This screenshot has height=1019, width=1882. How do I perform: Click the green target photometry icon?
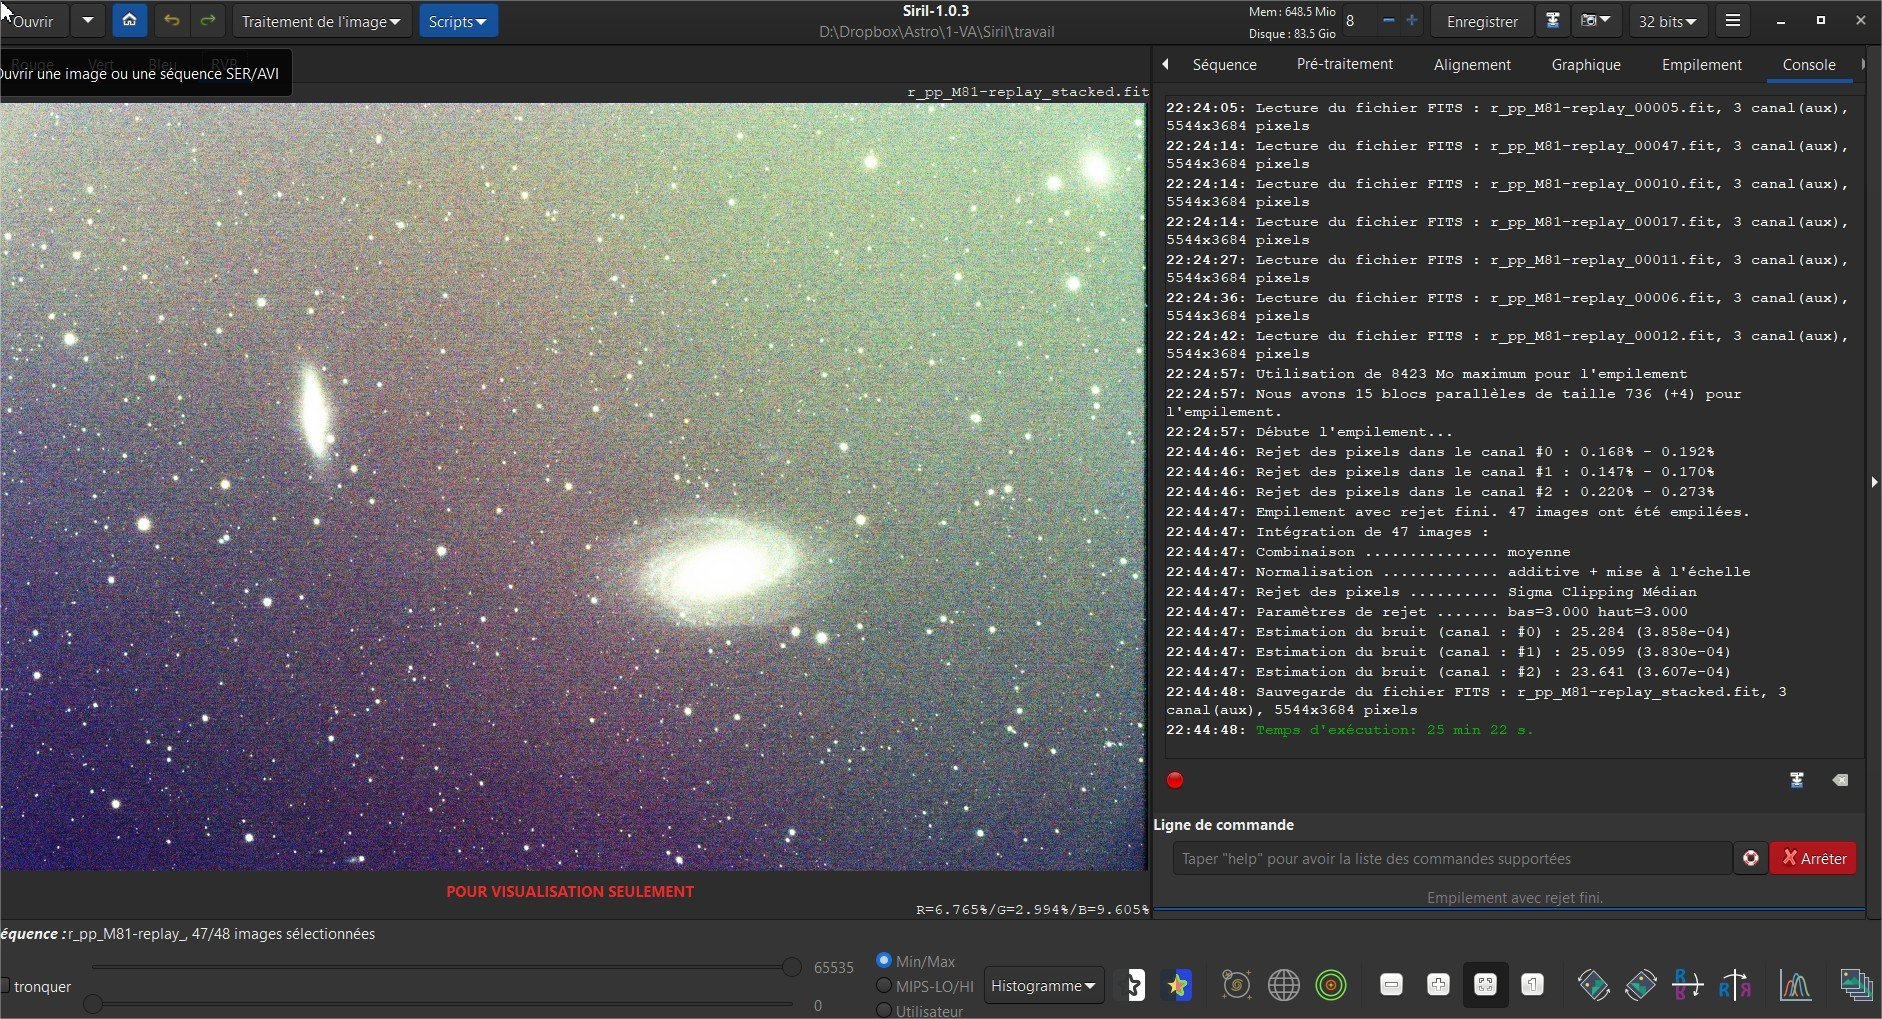[1331, 986]
